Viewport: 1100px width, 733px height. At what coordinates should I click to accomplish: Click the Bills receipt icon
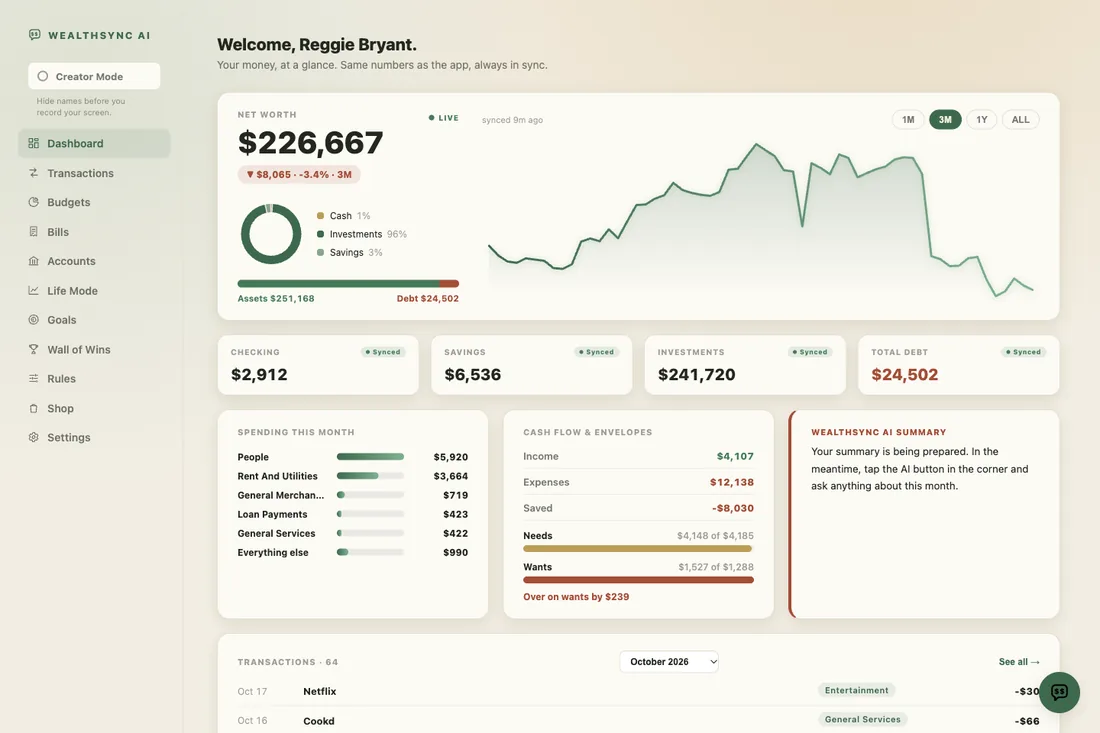tap(34, 231)
